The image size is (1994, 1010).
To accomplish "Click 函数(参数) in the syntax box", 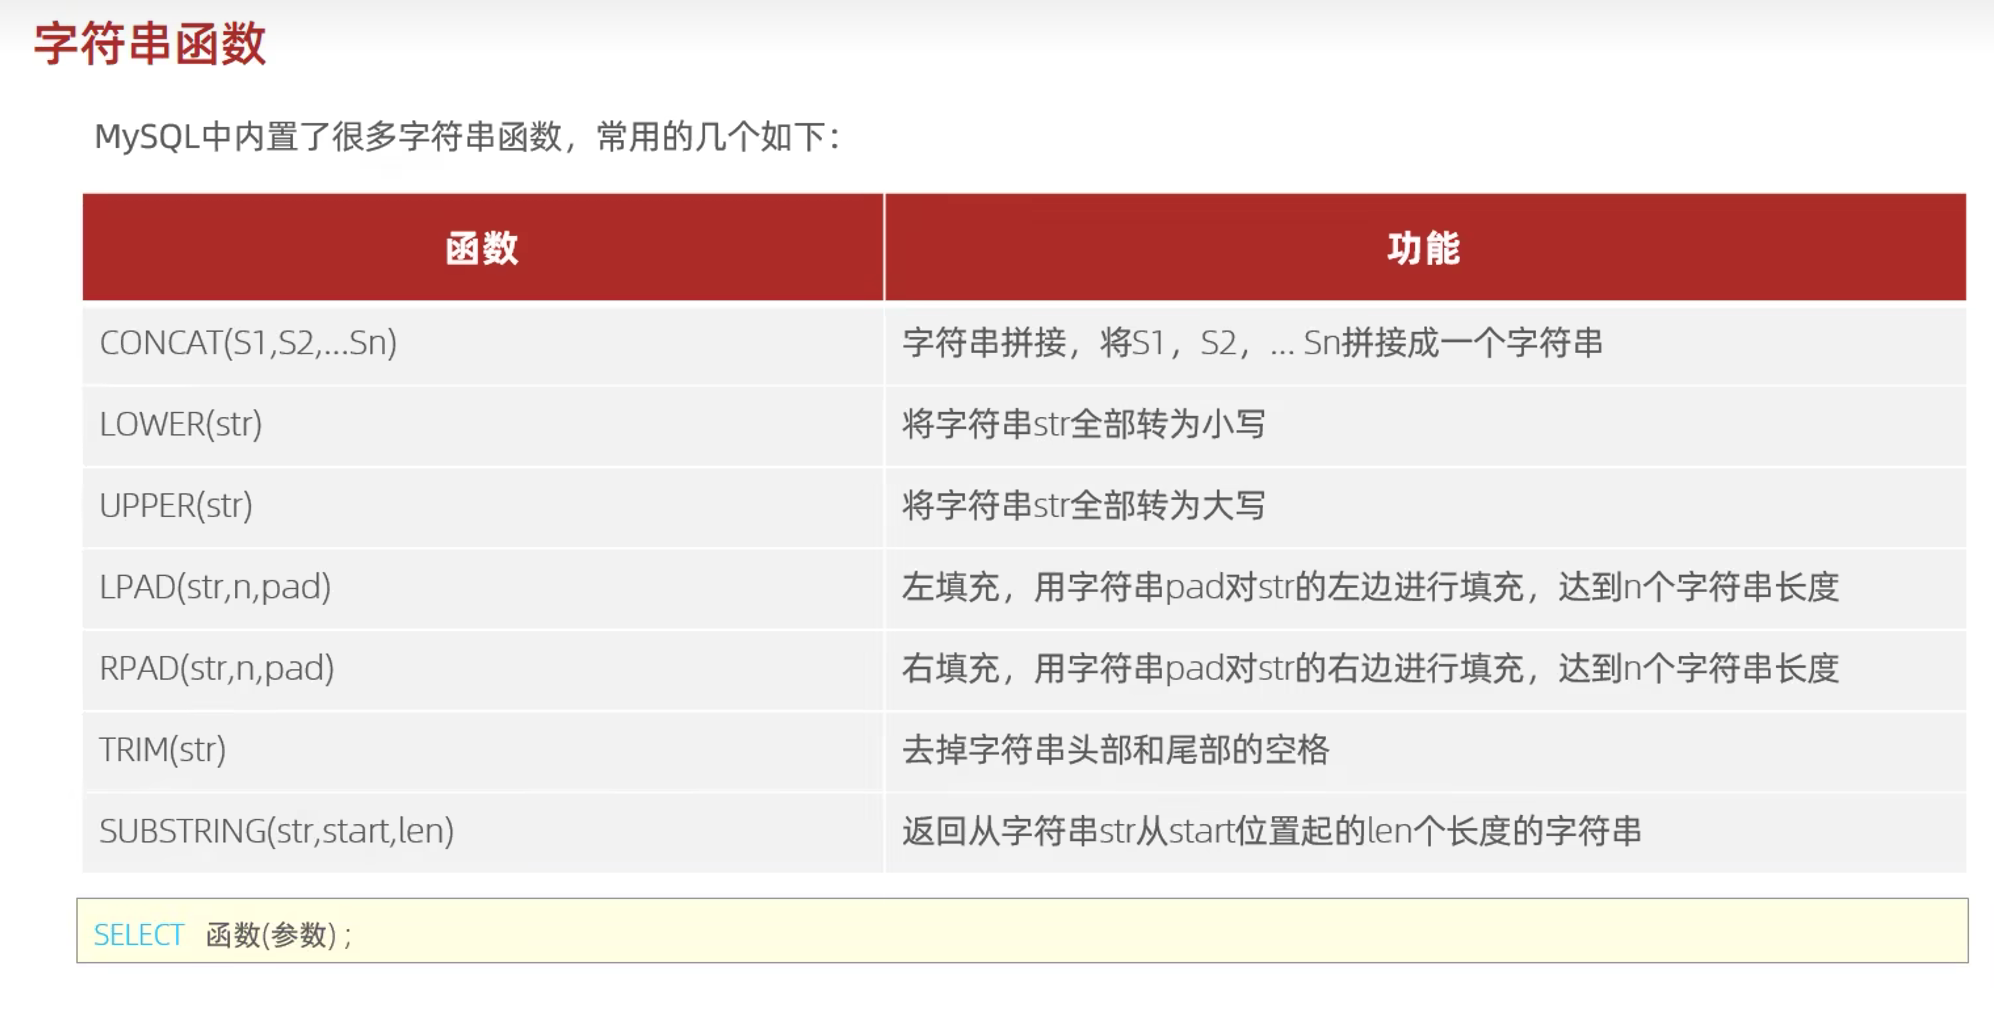I will click(271, 935).
